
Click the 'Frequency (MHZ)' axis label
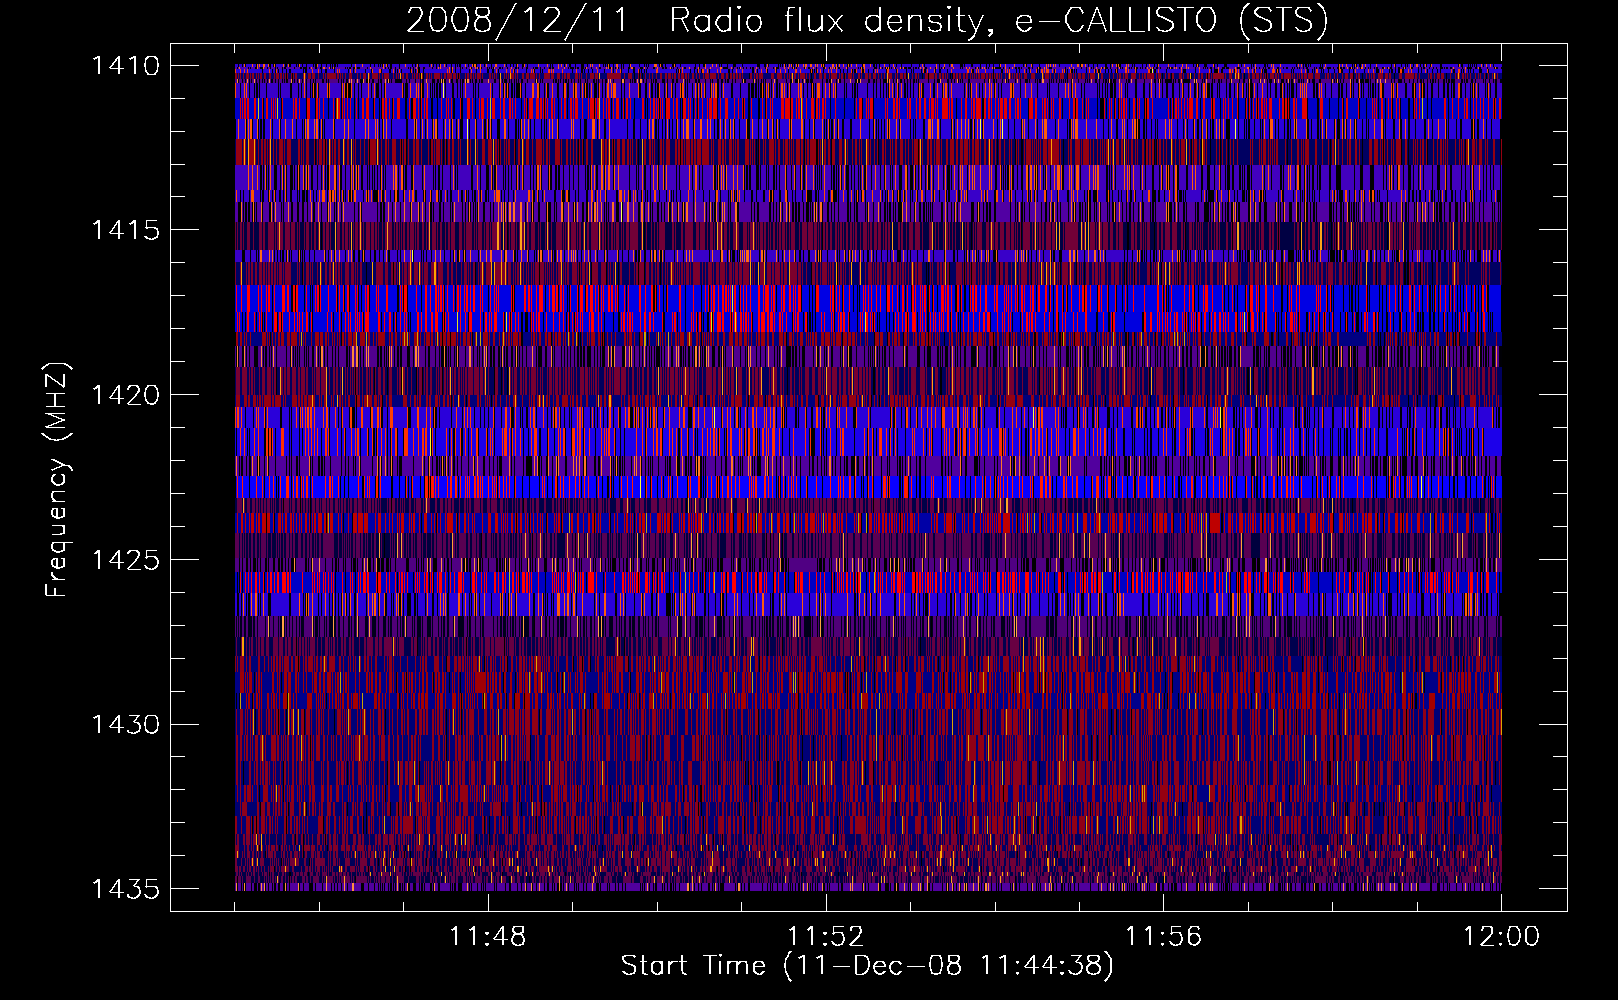point(58,480)
